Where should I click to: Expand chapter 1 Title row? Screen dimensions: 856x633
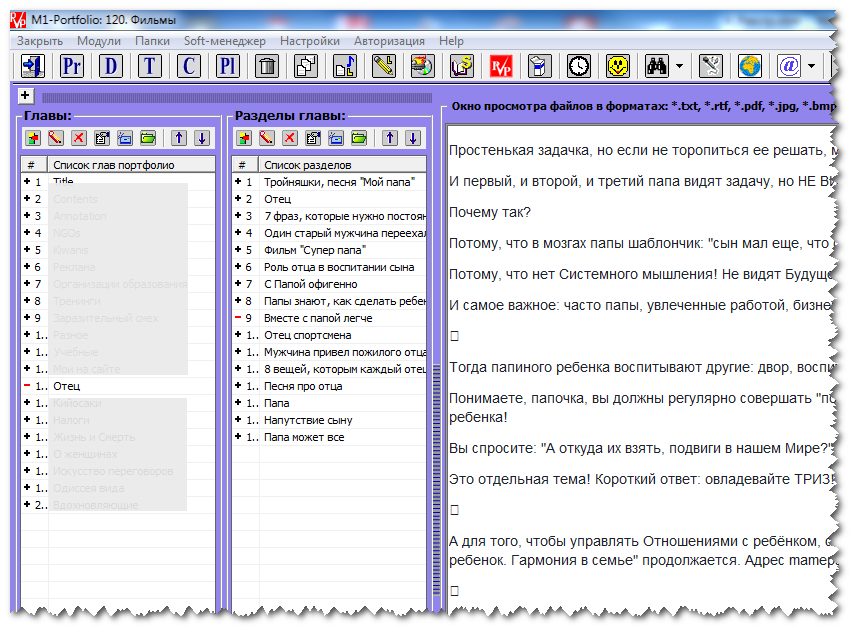tap(27, 181)
